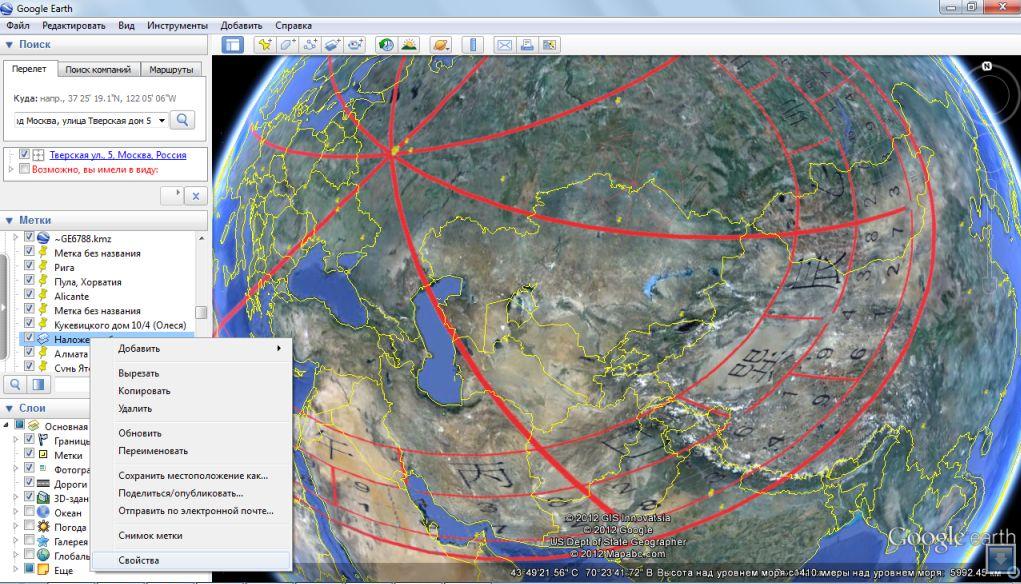Choose Снимок метки in context menu
This screenshot has width=1021, height=584.
191,535
